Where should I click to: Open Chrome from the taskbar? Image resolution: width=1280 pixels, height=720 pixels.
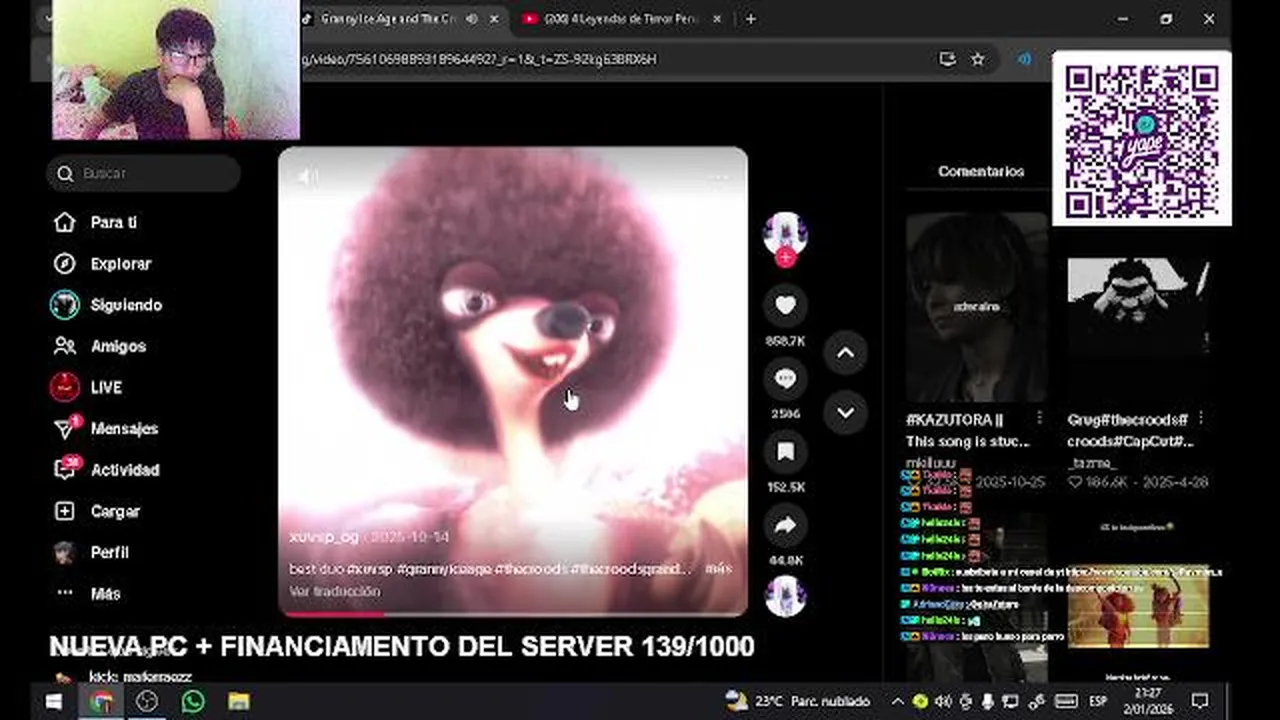click(101, 701)
